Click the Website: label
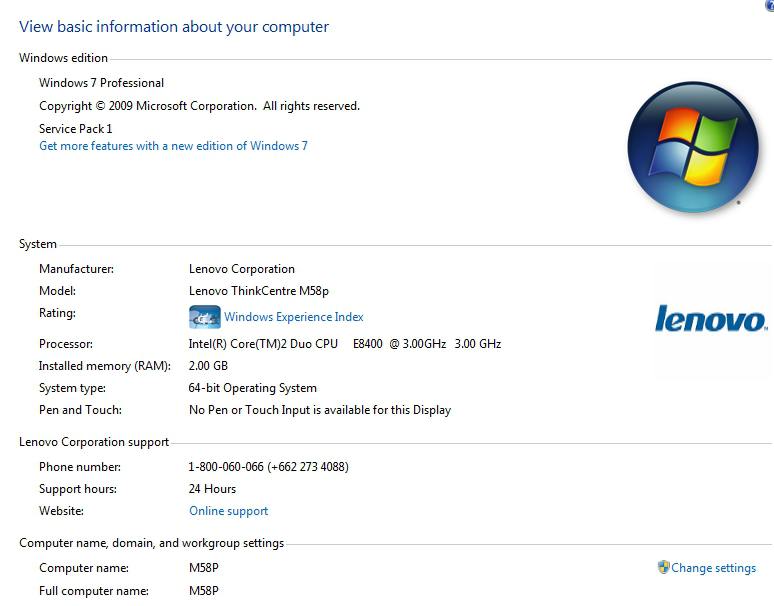 click(61, 511)
